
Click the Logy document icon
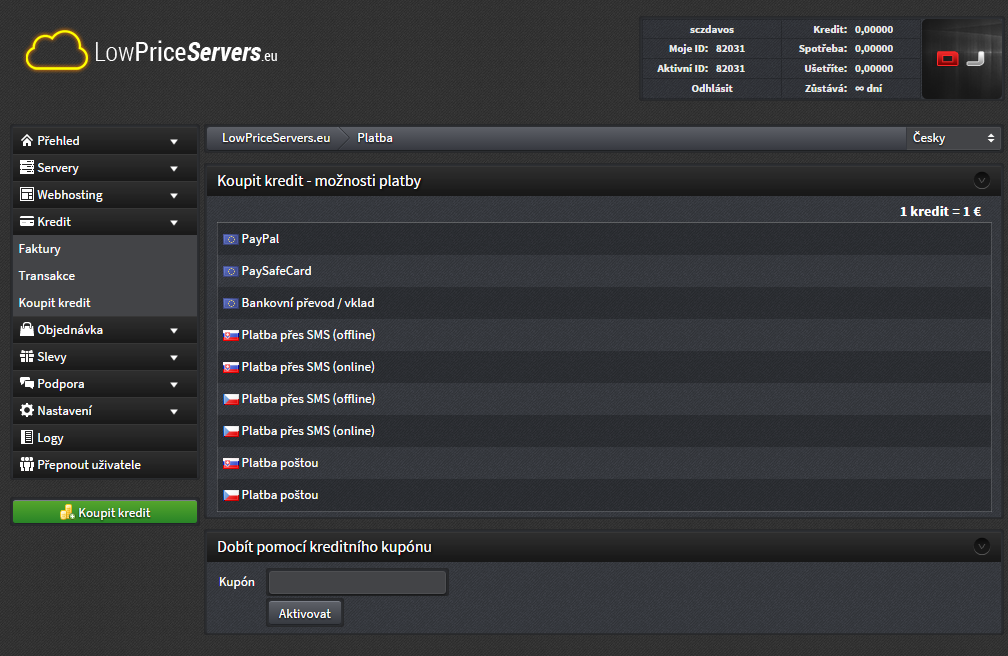pyautogui.click(x=25, y=437)
